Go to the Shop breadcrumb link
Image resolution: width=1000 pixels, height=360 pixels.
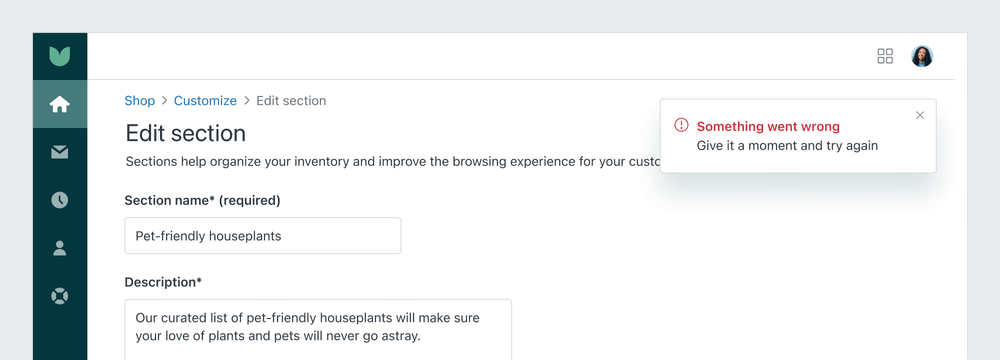140,101
